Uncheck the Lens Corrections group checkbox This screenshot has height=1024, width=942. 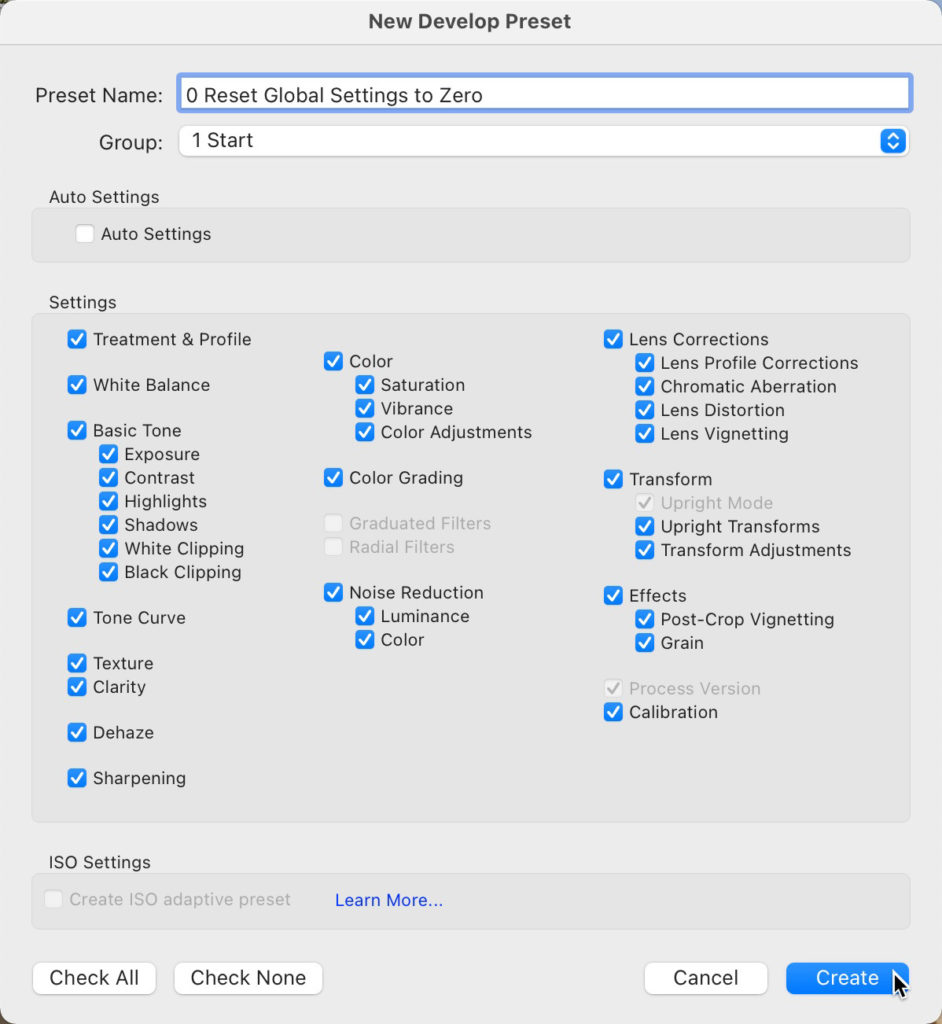pyautogui.click(x=613, y=340)
